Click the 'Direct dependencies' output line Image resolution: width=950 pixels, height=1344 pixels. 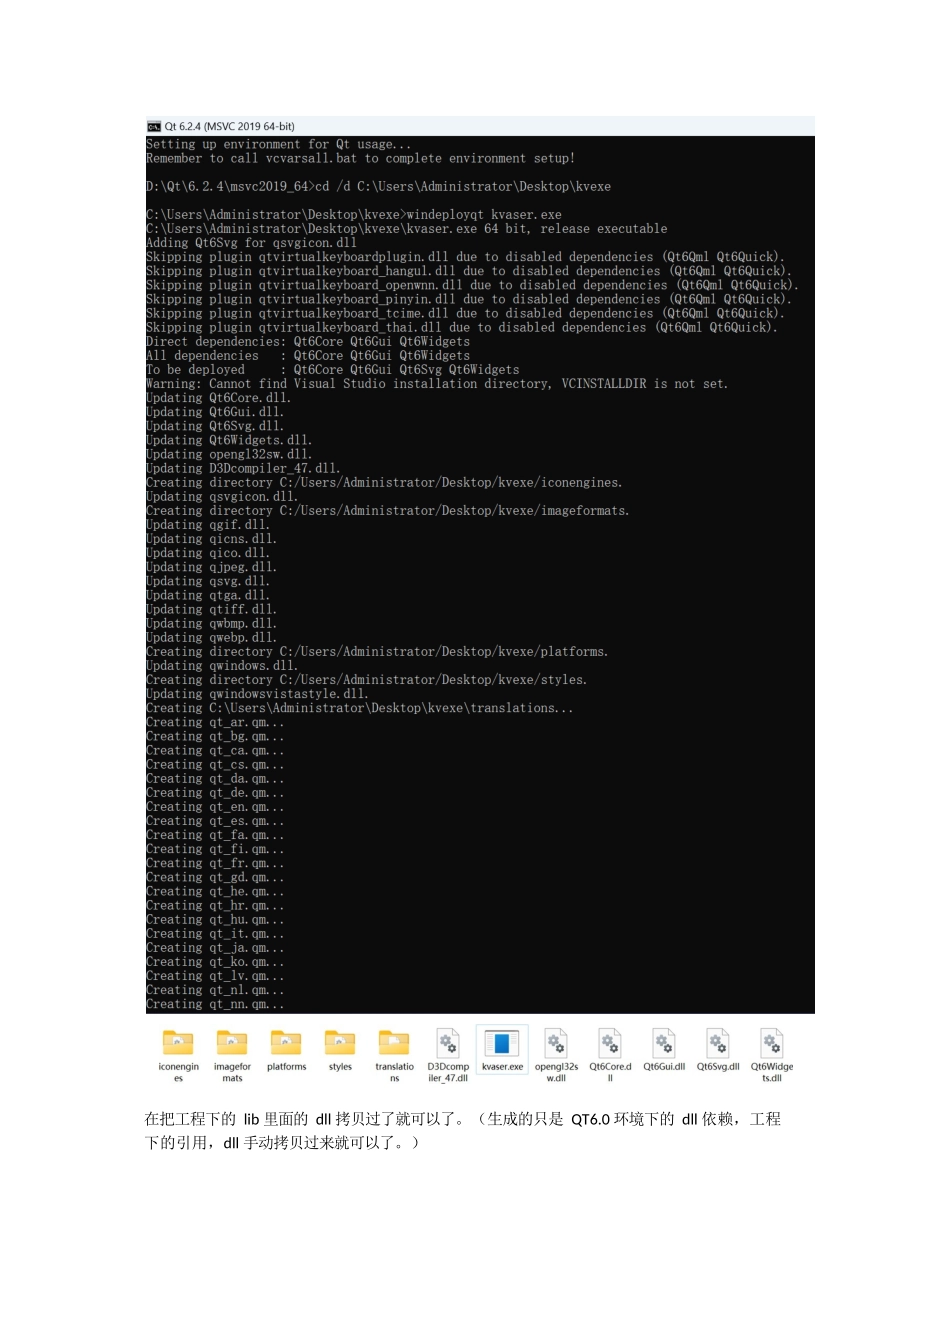pos(308,342)
